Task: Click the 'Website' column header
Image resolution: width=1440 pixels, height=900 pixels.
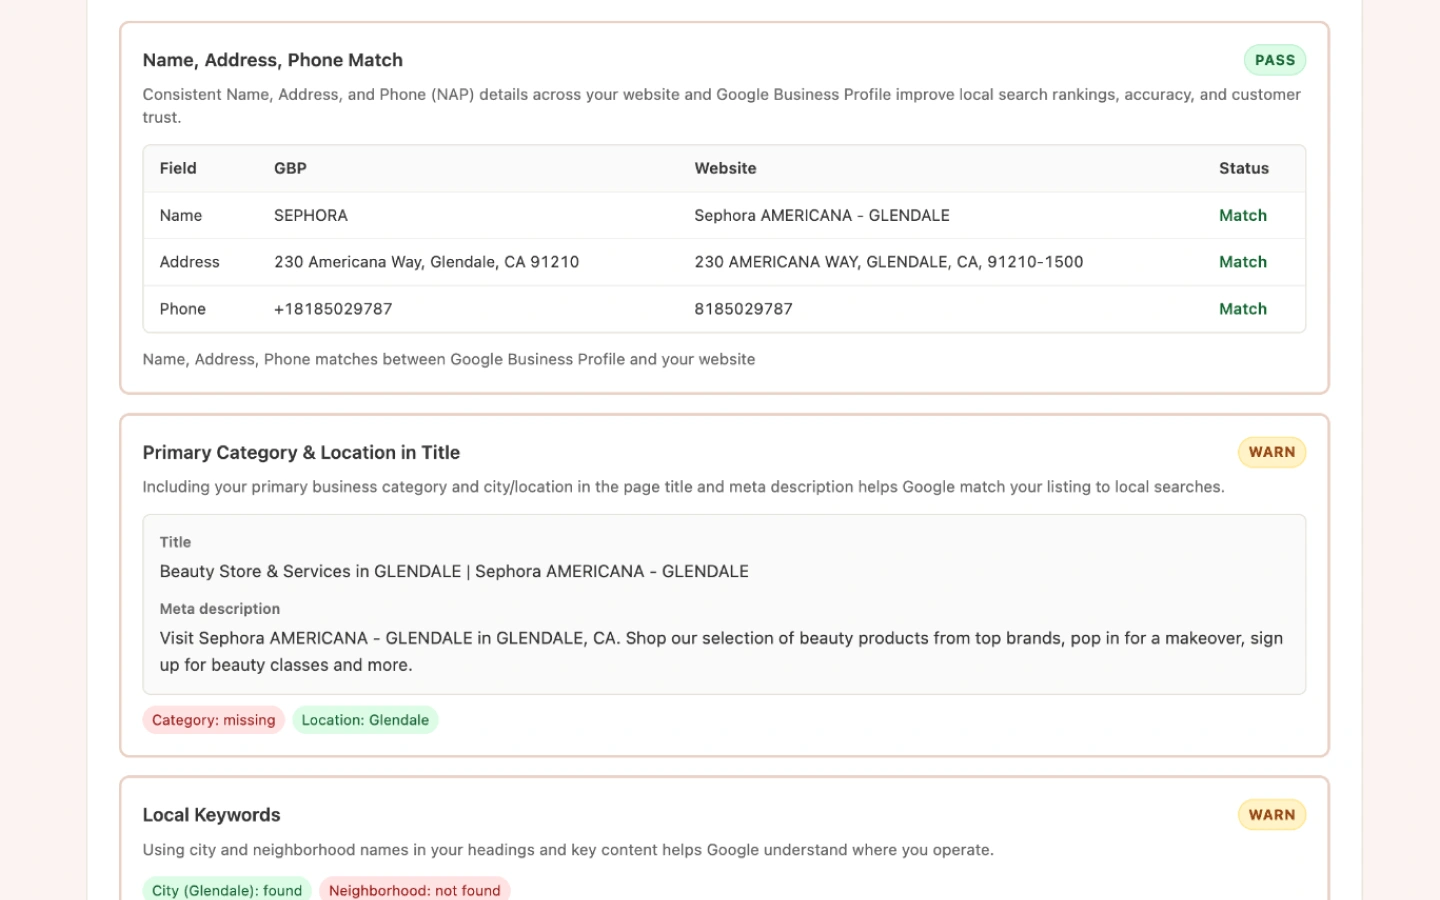Action: pos(725,168)
